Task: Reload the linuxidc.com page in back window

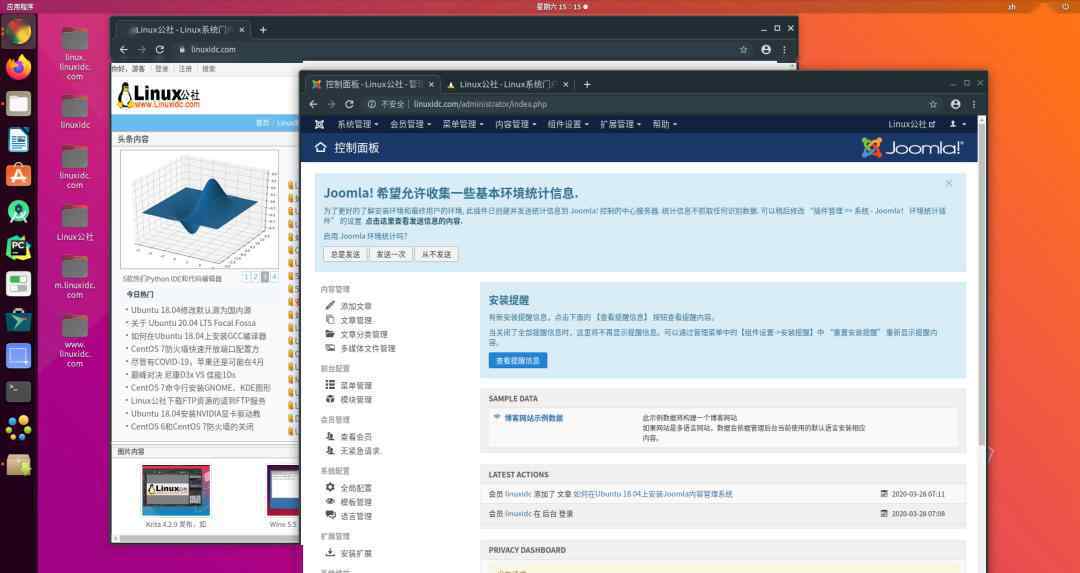Action: click(x=160, y=50)
